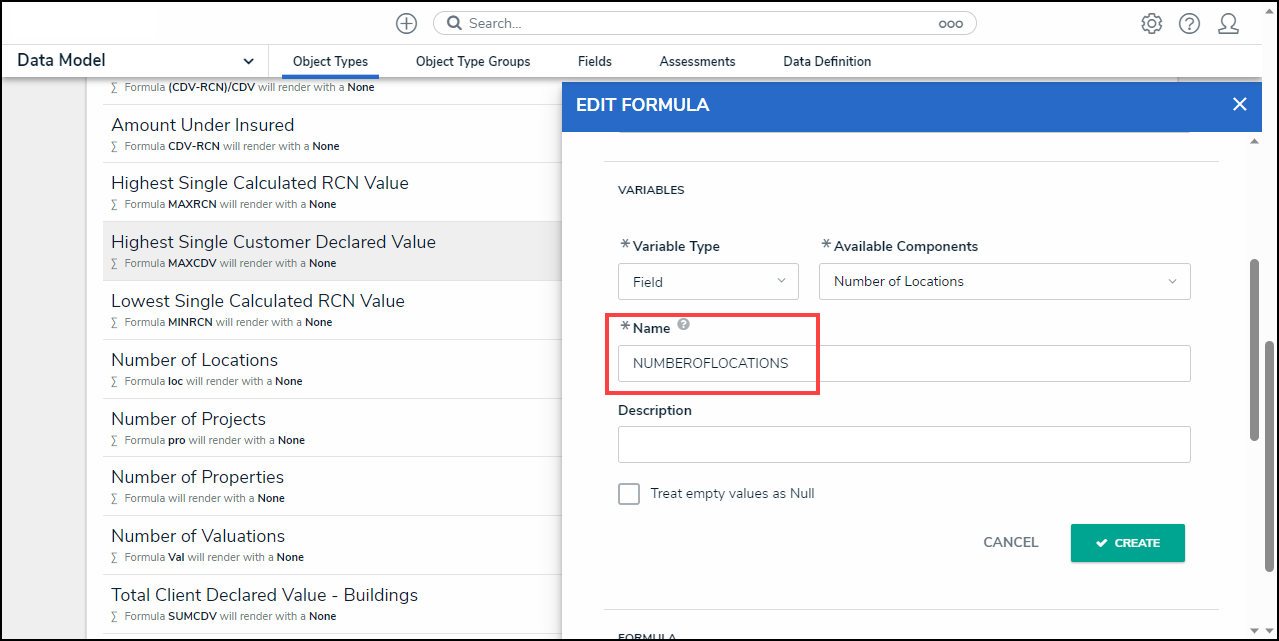1279x641 pixels.
Task: Click the search magnifier icon
Action: (x=454, y=23)
